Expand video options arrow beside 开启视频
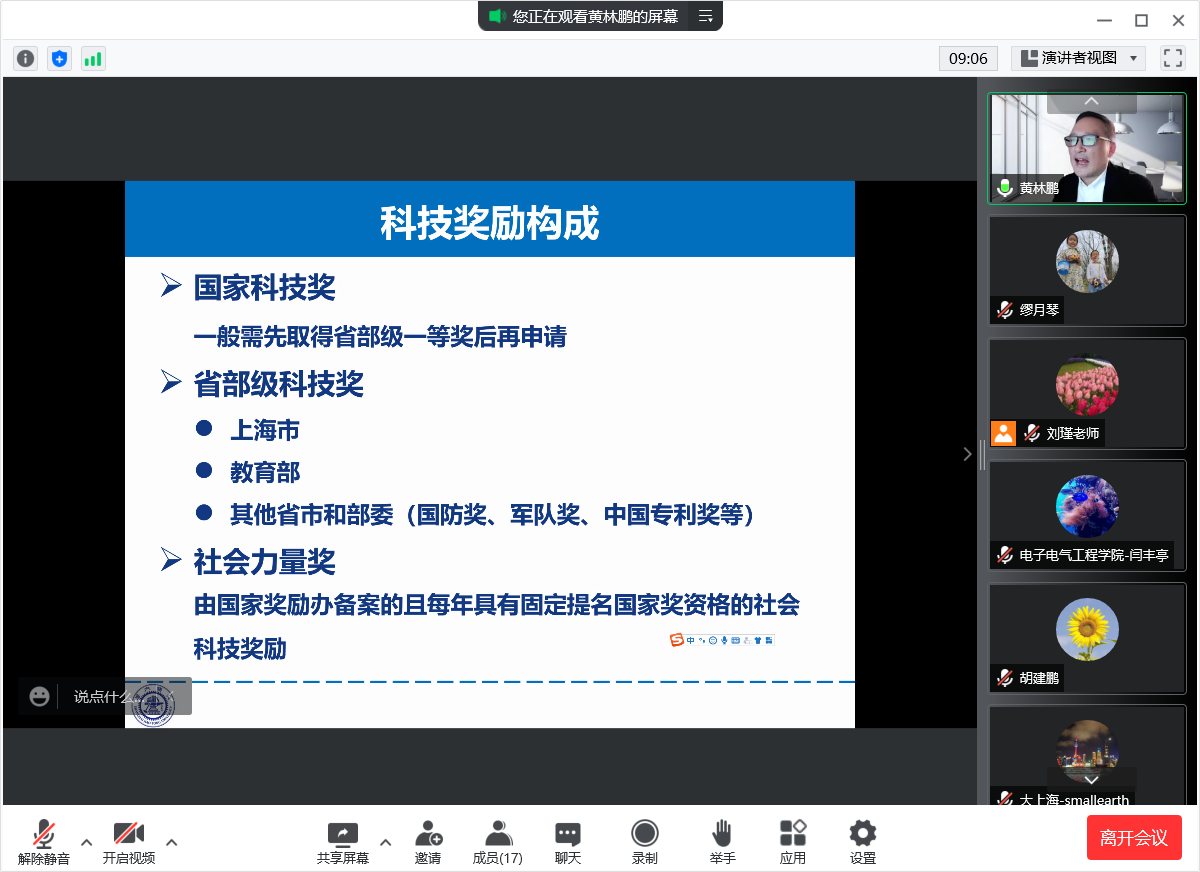The height and width of the screenshot is (872, 1200). [171, 842]
